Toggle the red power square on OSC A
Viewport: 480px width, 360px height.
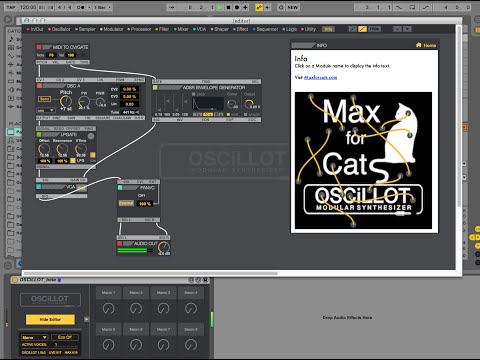[39, 86]
